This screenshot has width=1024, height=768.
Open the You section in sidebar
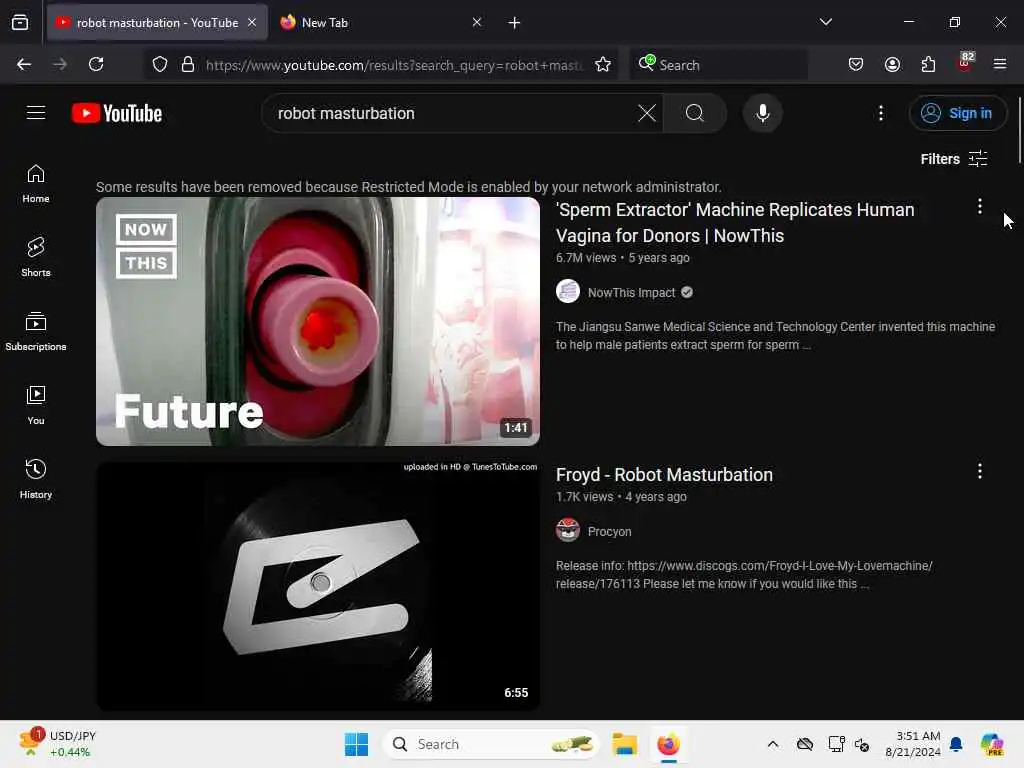pos(36,406)
